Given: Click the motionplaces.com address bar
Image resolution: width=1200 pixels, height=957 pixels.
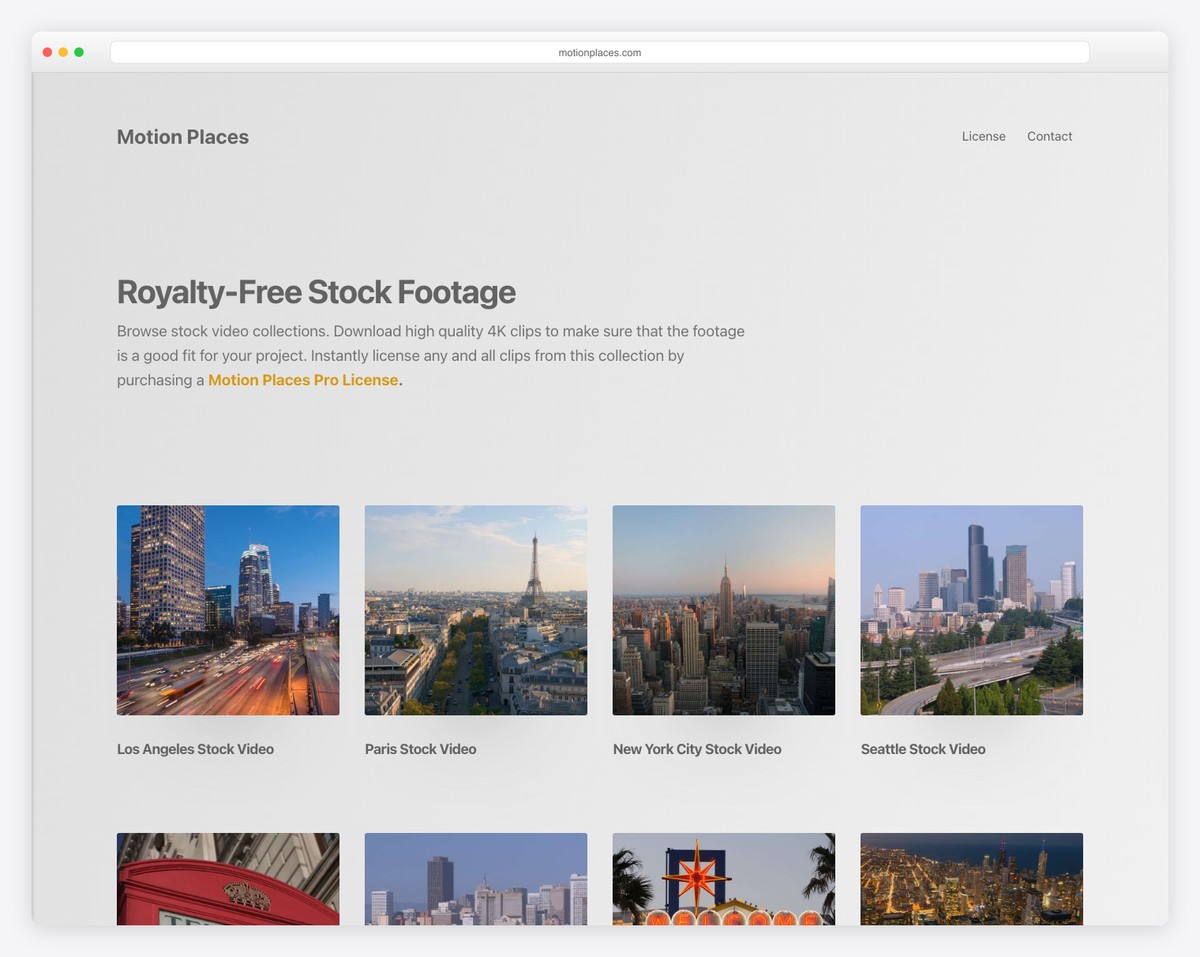Looking at the screenshot, I should [599, 52].
